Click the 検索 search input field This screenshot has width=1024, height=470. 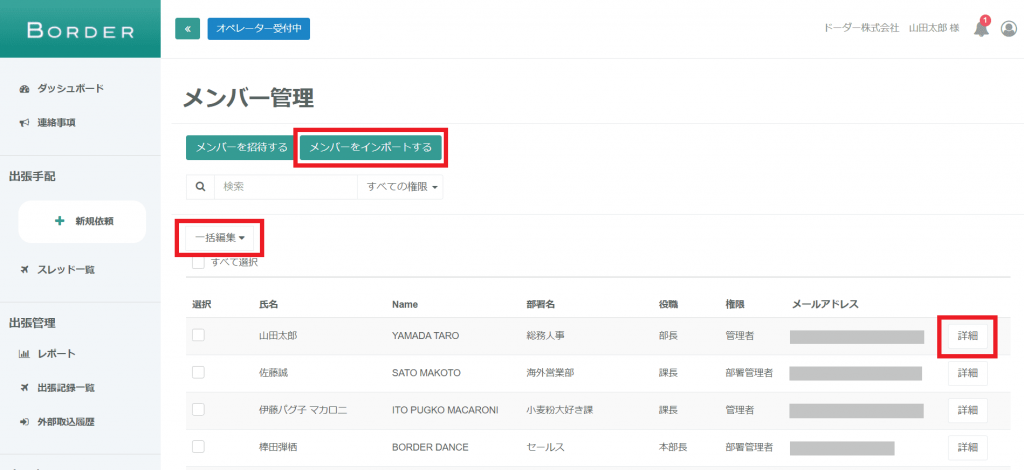pyautogui.click(x=285, y=186)
